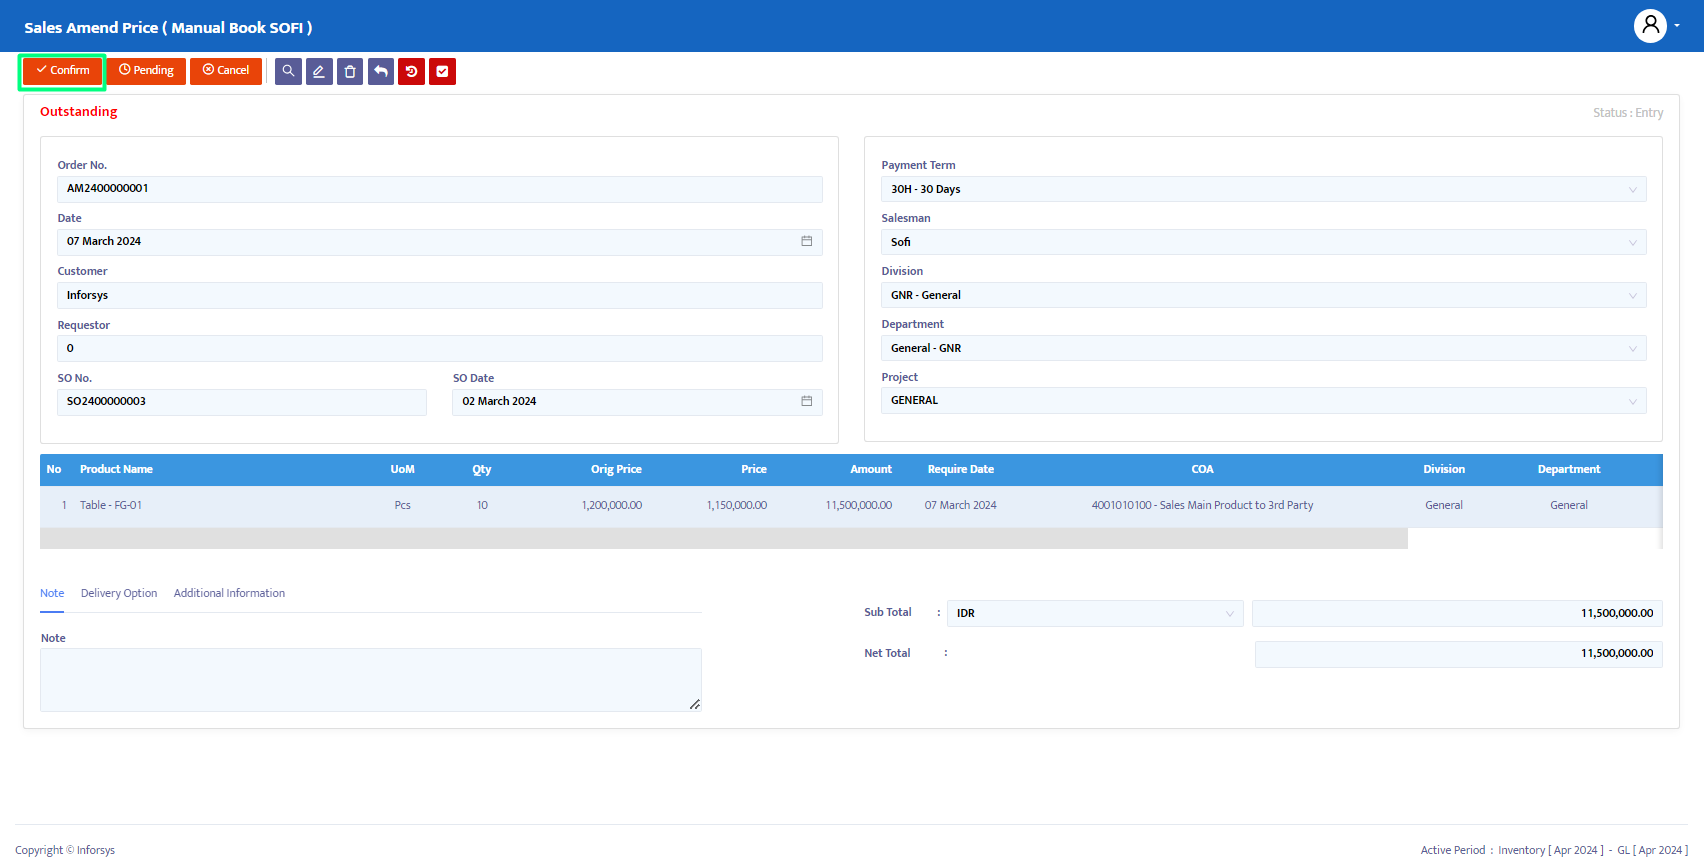1704x867 pixels.
Task: Expand the Project dropdown showing GENERAL
Action: pyautogui.click(x=1264, y=400)
